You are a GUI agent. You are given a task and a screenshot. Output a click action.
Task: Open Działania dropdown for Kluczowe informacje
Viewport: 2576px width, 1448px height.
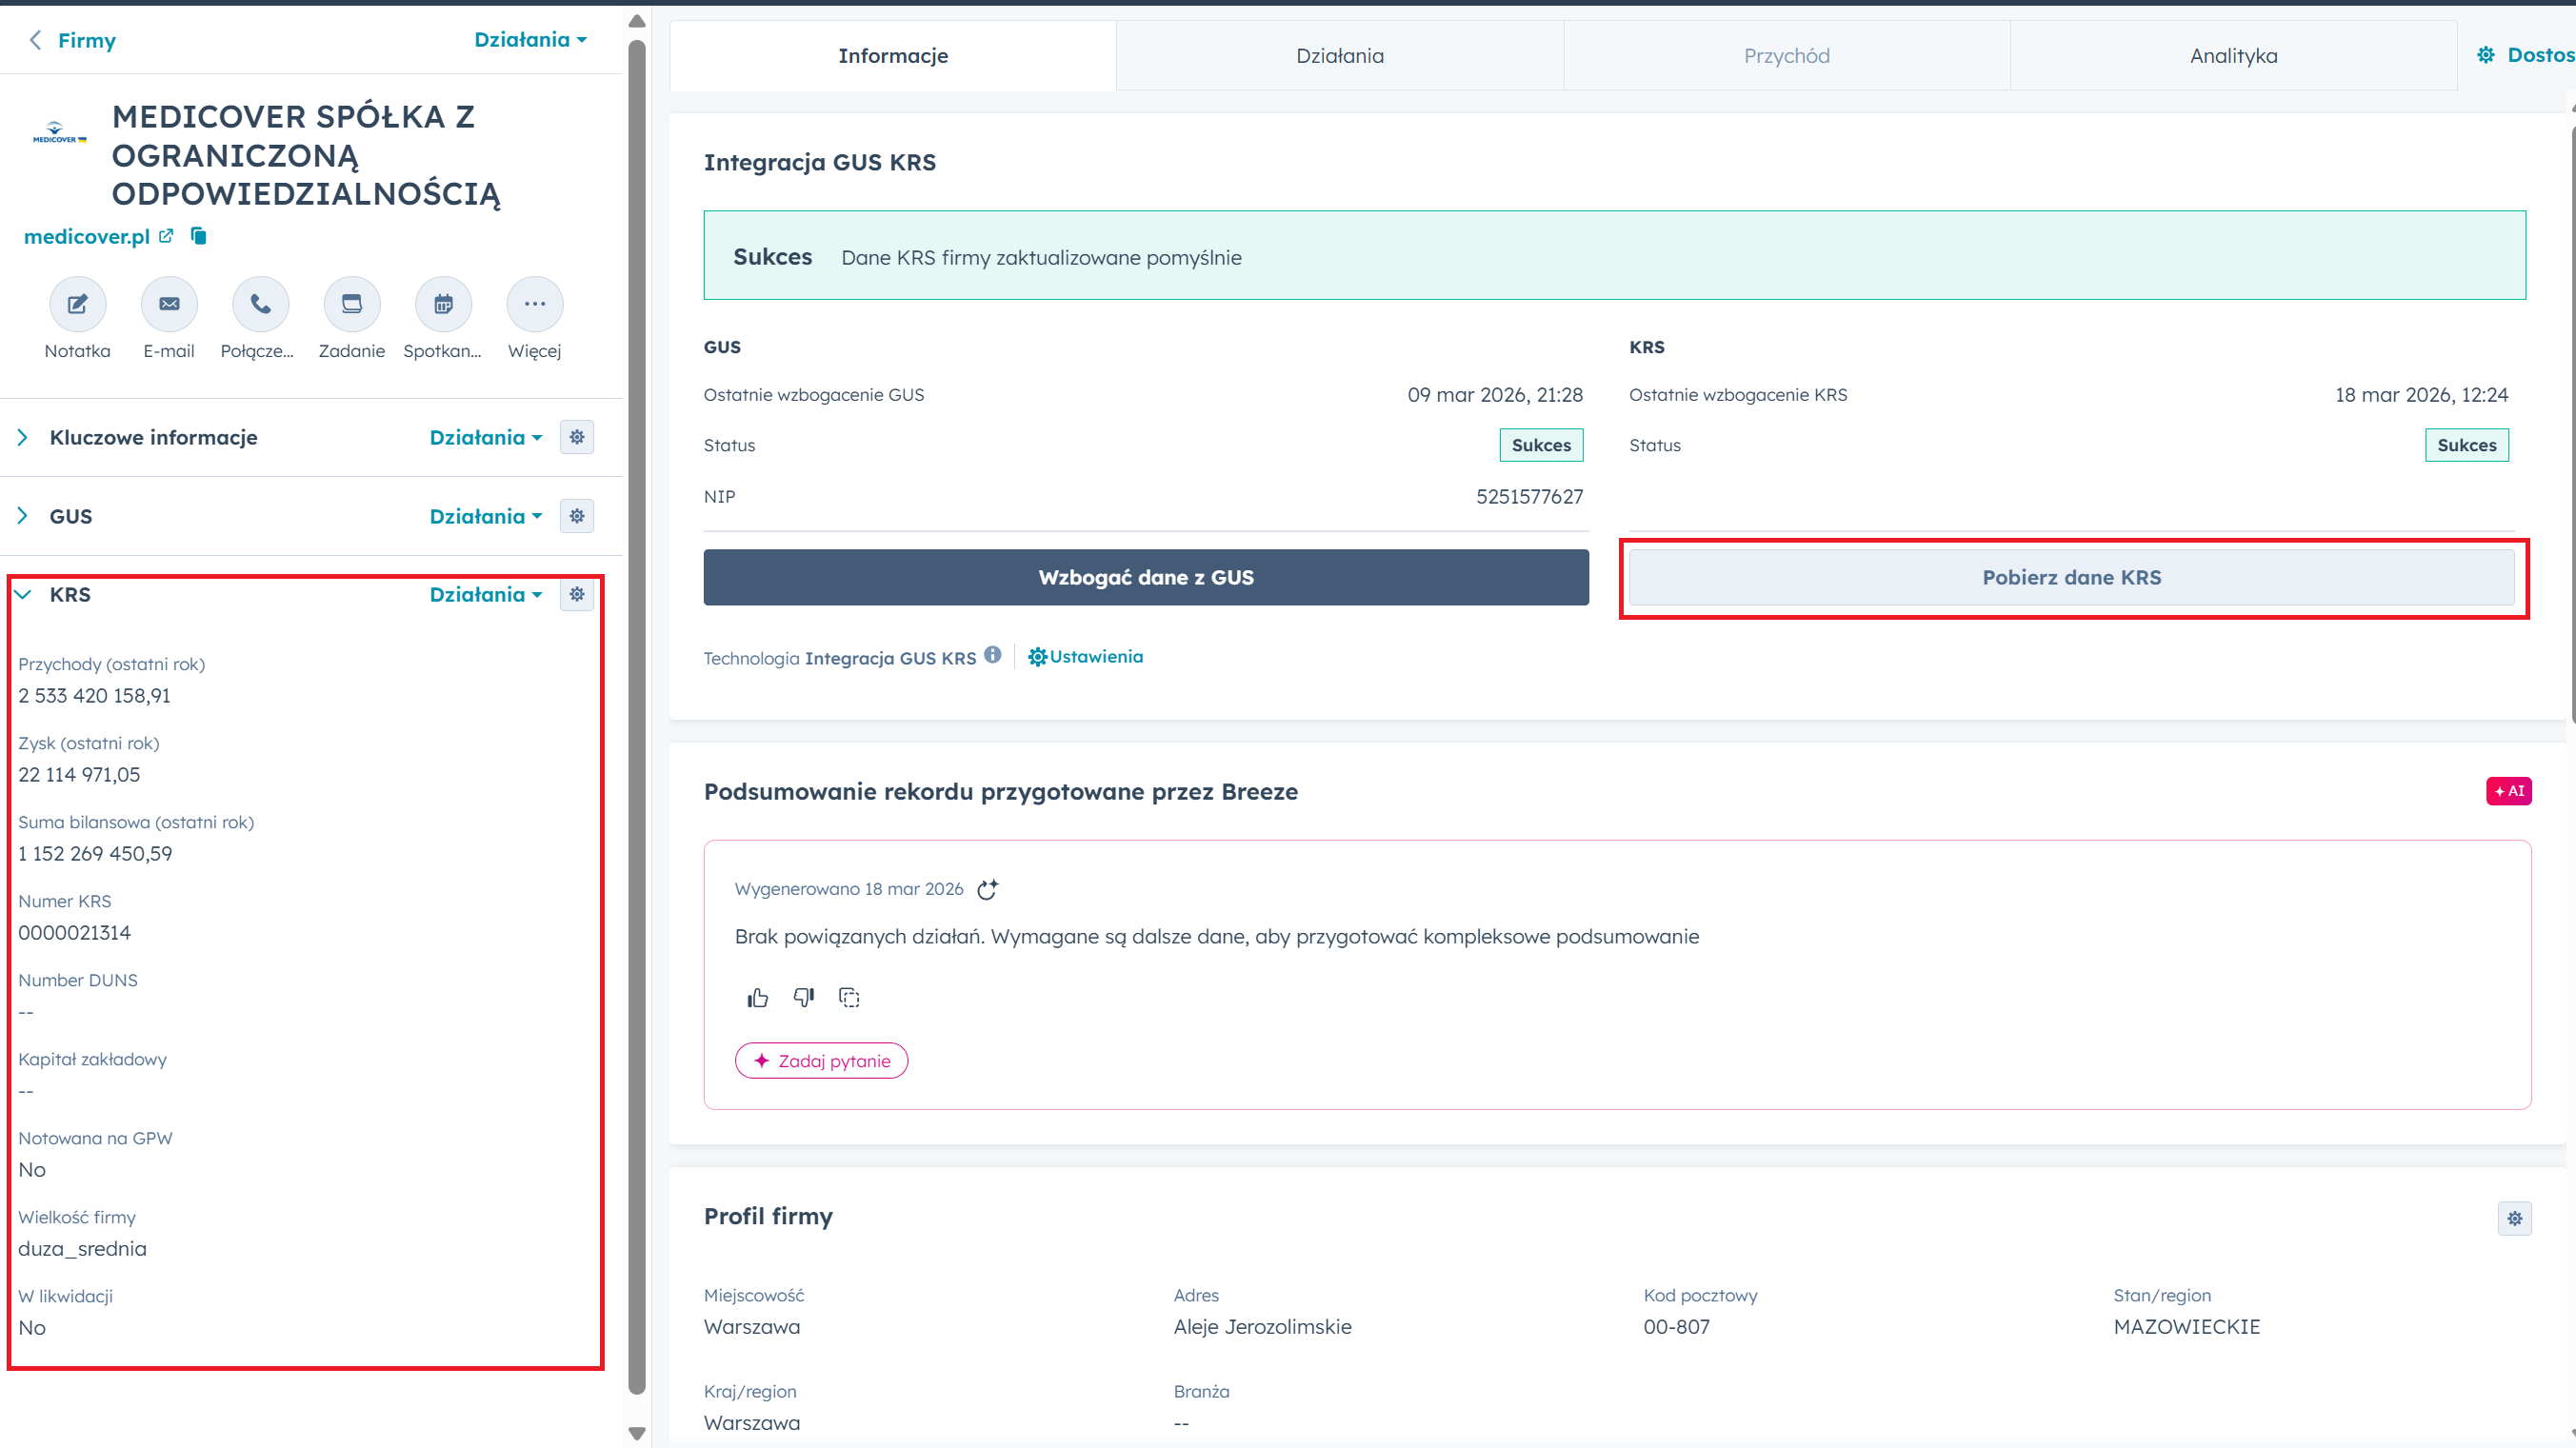(x=486, y=437)
